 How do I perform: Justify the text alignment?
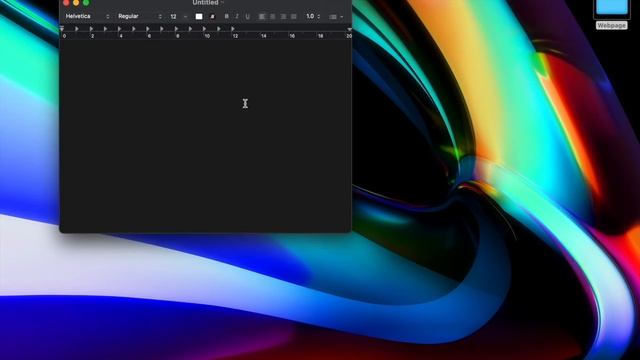[x=293, y=16]
